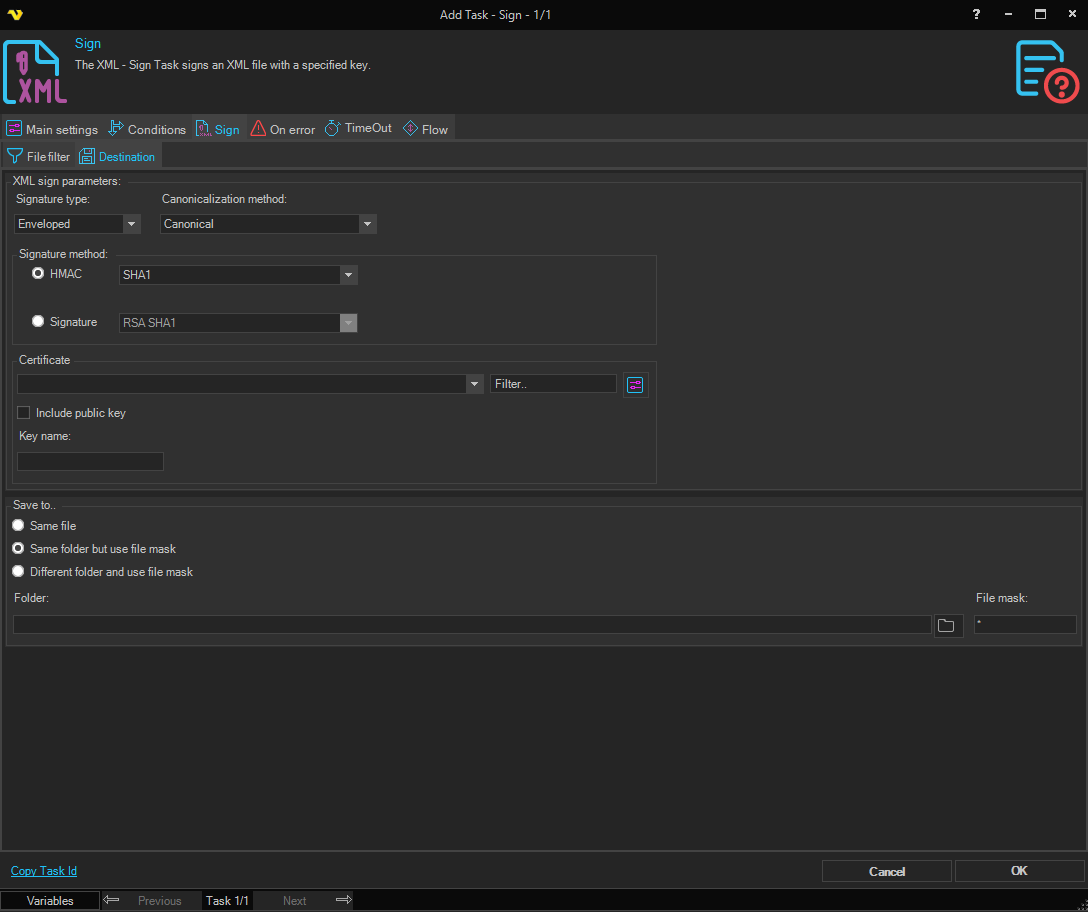The image size is (1088, 912).
Task: Open the Canonicalization method dropdown
Action: [367, 224]
